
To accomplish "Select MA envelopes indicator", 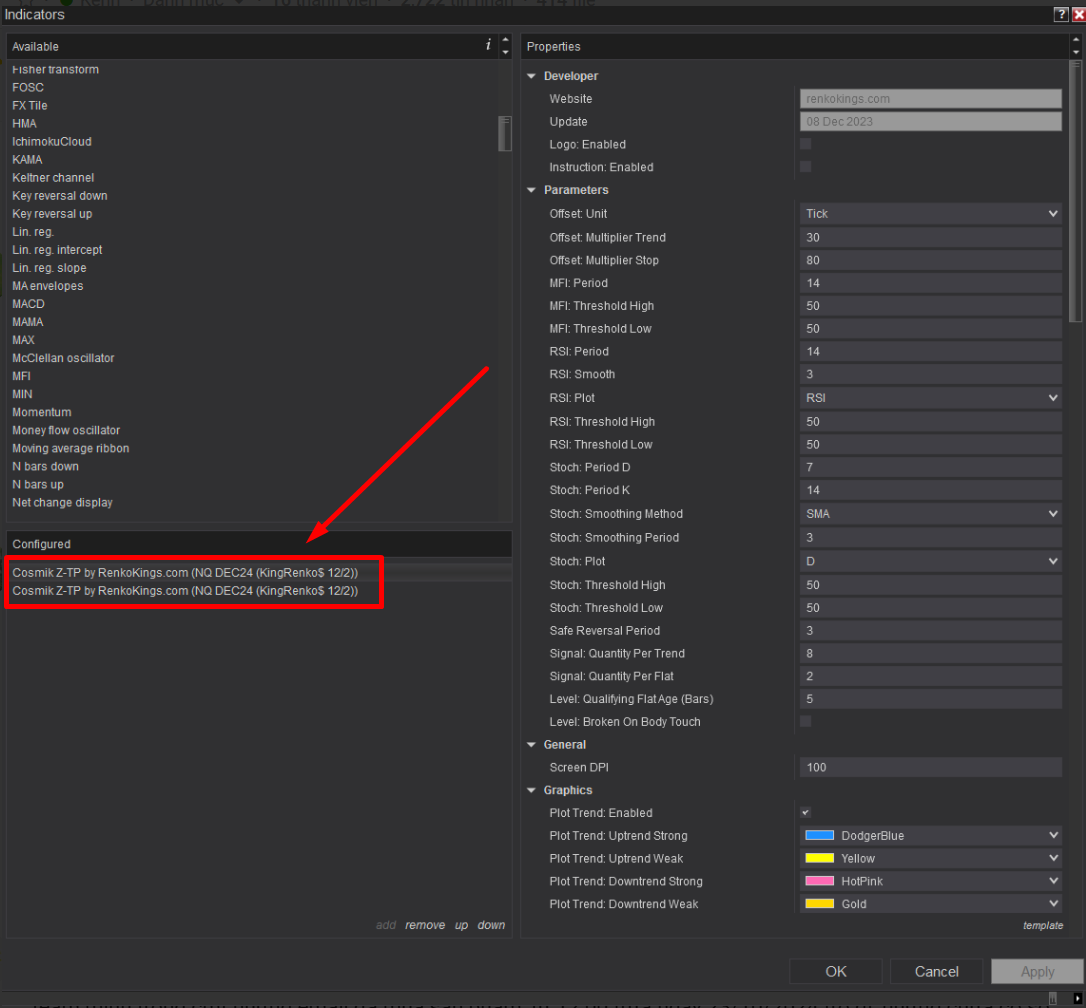I will 48,285.
